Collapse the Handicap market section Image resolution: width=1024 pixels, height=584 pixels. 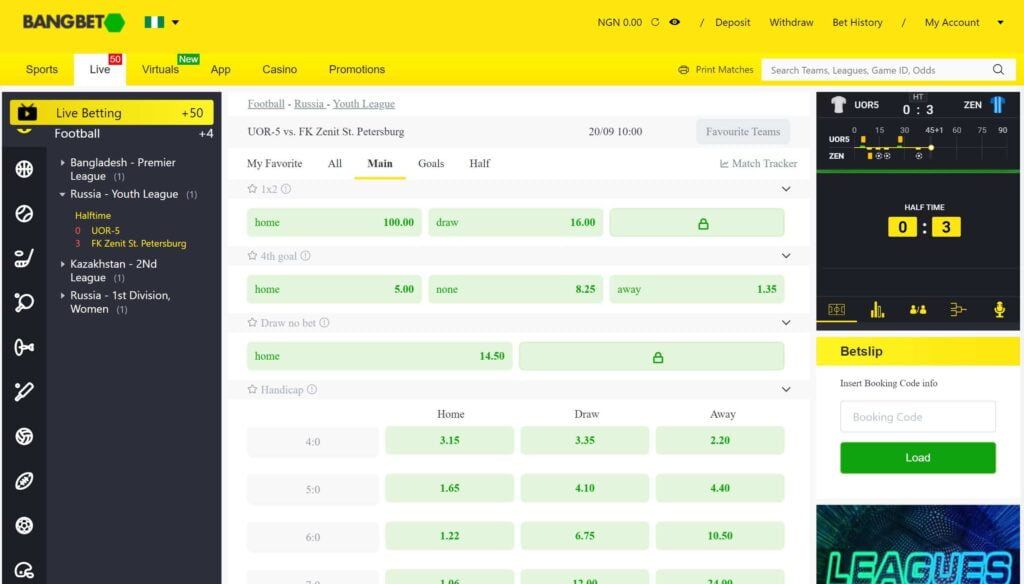point(786,389)
